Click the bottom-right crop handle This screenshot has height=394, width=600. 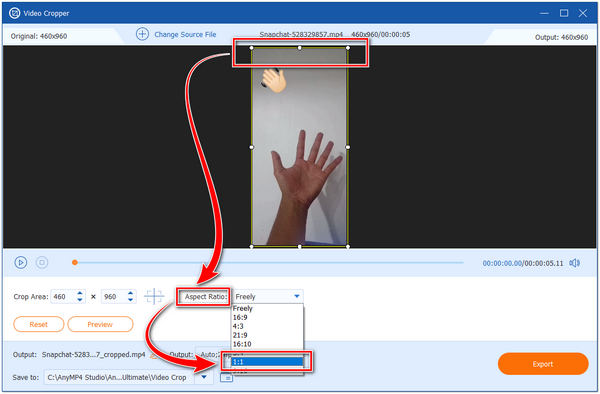pyautogui.click(x=348, y=247)
